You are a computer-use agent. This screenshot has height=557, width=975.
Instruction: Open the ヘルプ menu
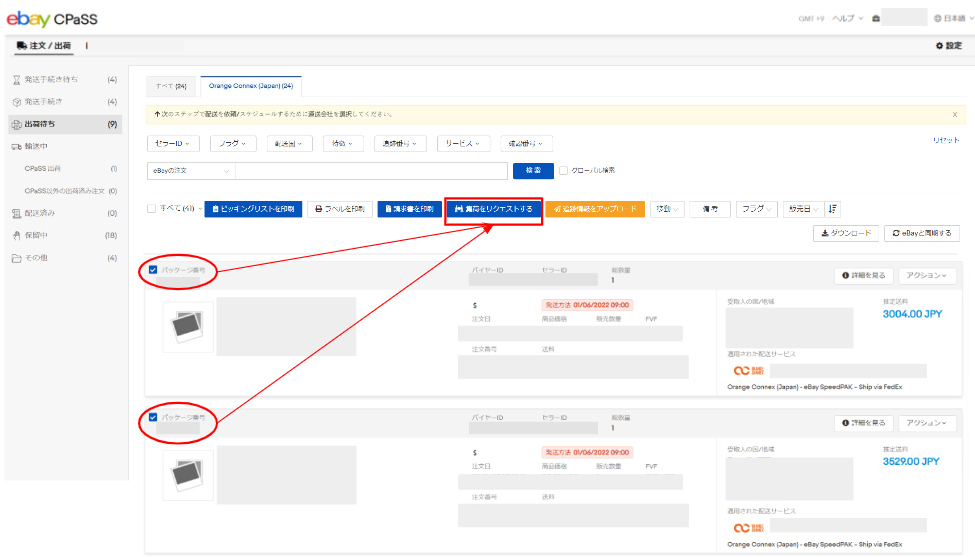pos(846,18)
